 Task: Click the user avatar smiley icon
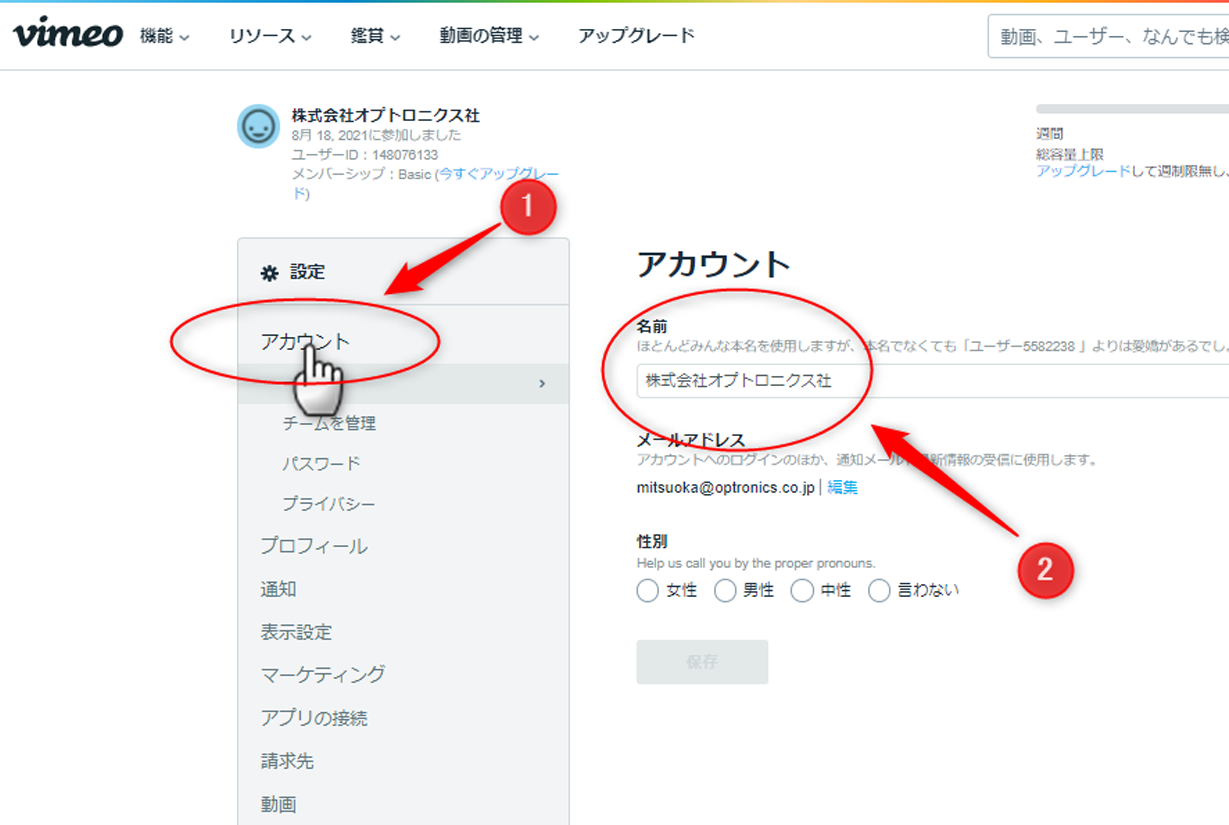coord(259,126)
